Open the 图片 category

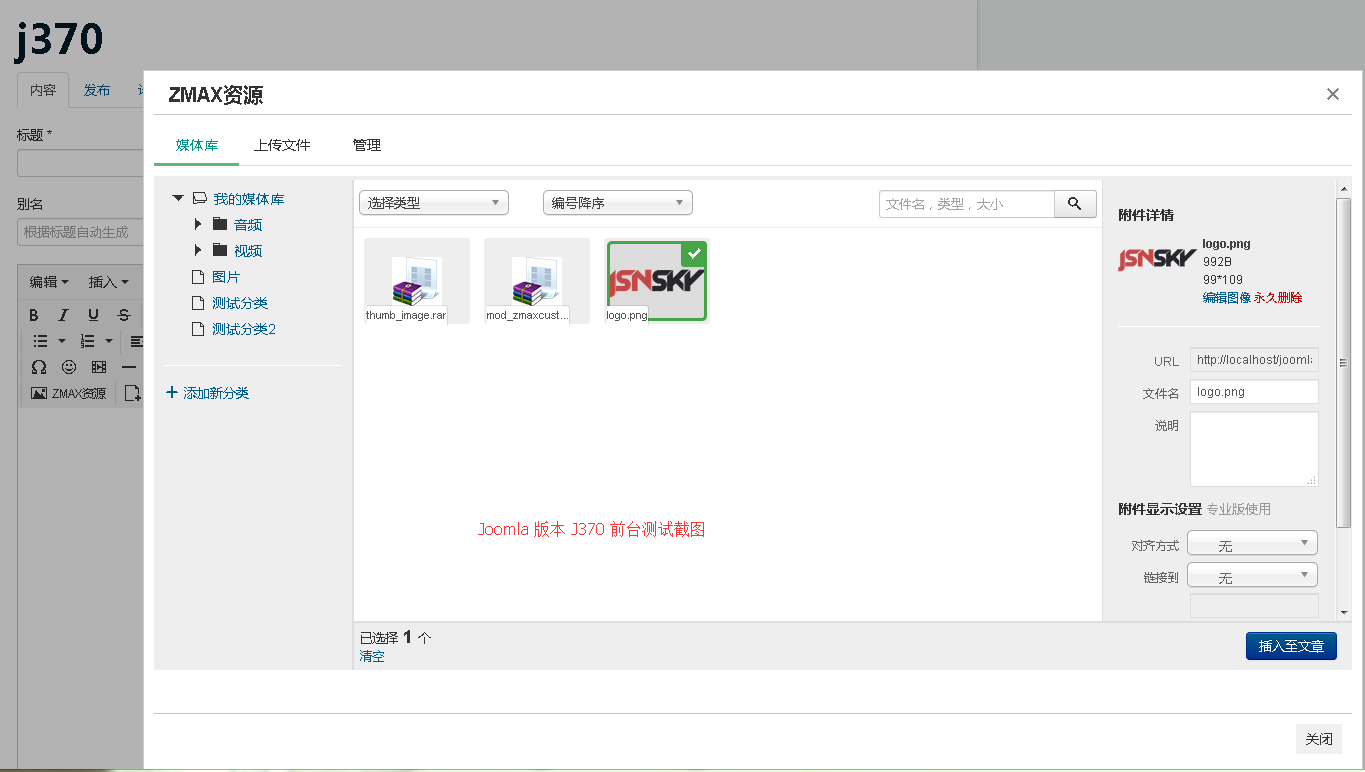click(226, 277)
